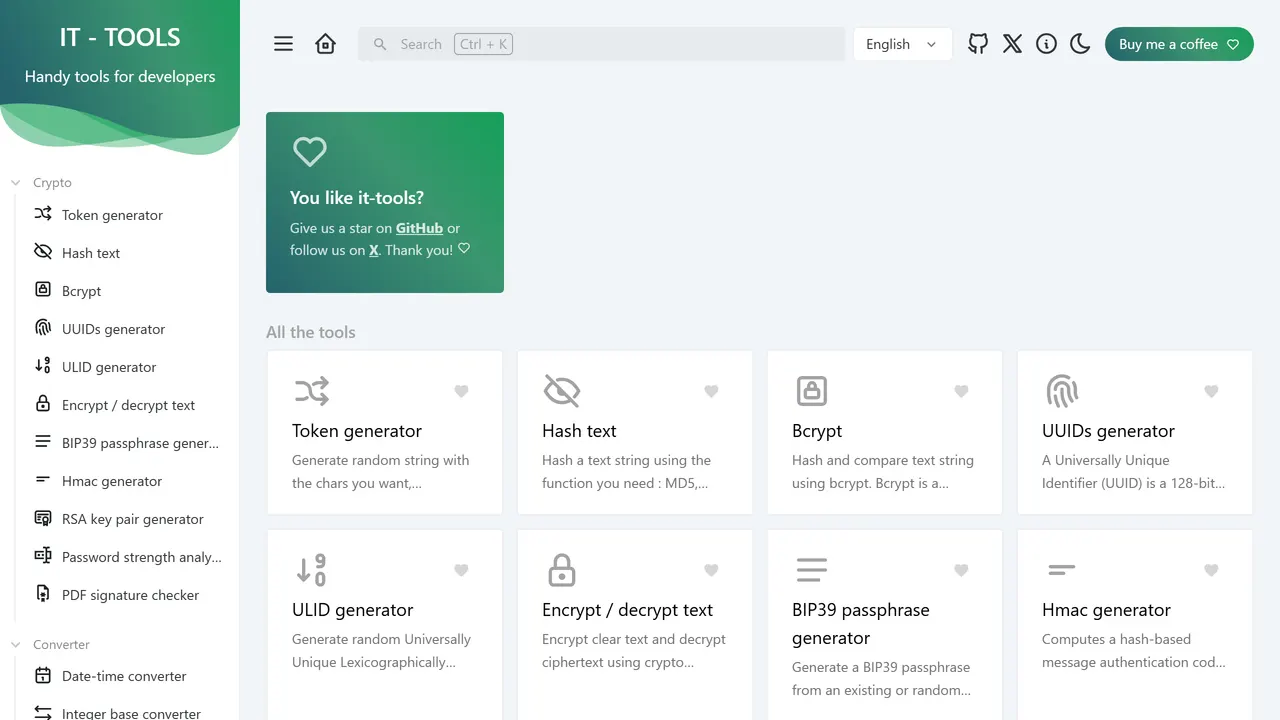Image resolution: width=1280 pixels, height=720 pixels.
Task: Favorite the Encrypt / decrypt text card
Action: coord(711,570)
